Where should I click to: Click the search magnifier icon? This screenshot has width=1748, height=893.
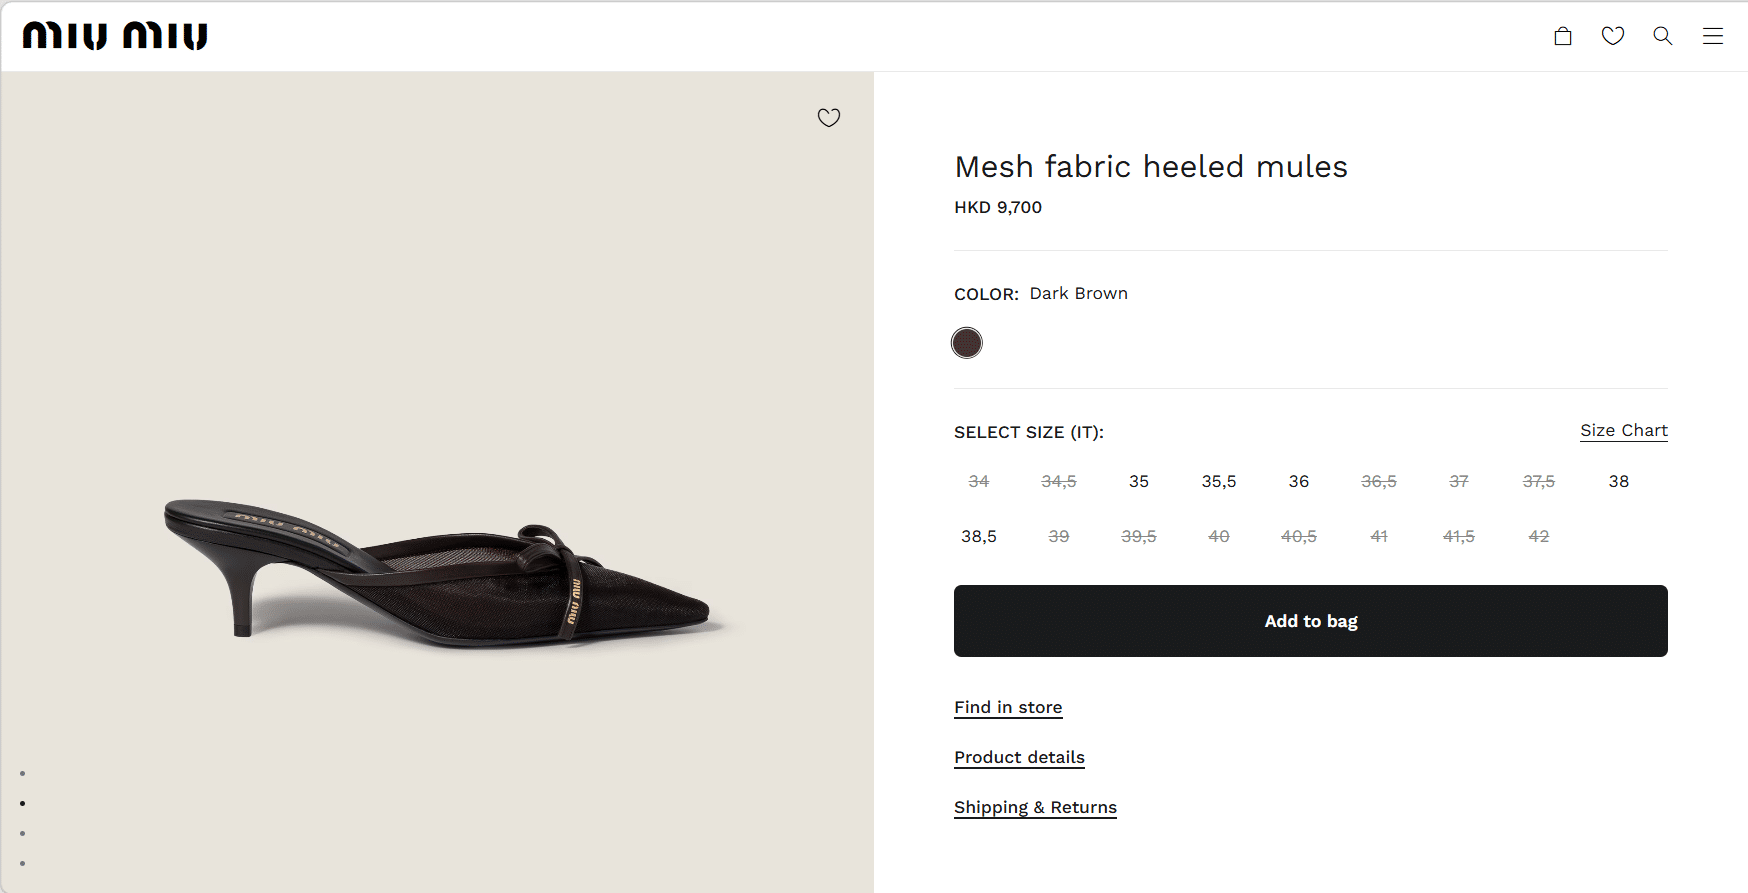coord(1663,36)
